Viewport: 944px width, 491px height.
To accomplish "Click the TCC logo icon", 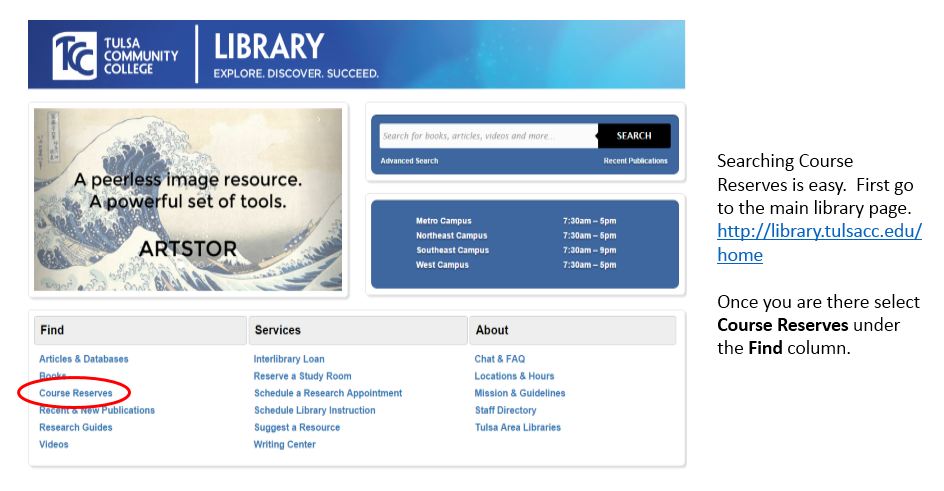I will click(x=74, y=56).
